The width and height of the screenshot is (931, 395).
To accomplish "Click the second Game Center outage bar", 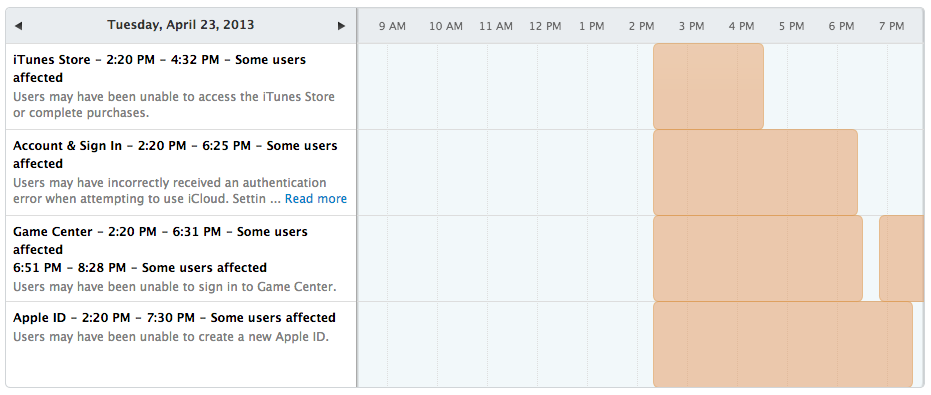I will [x=901, y=258].
